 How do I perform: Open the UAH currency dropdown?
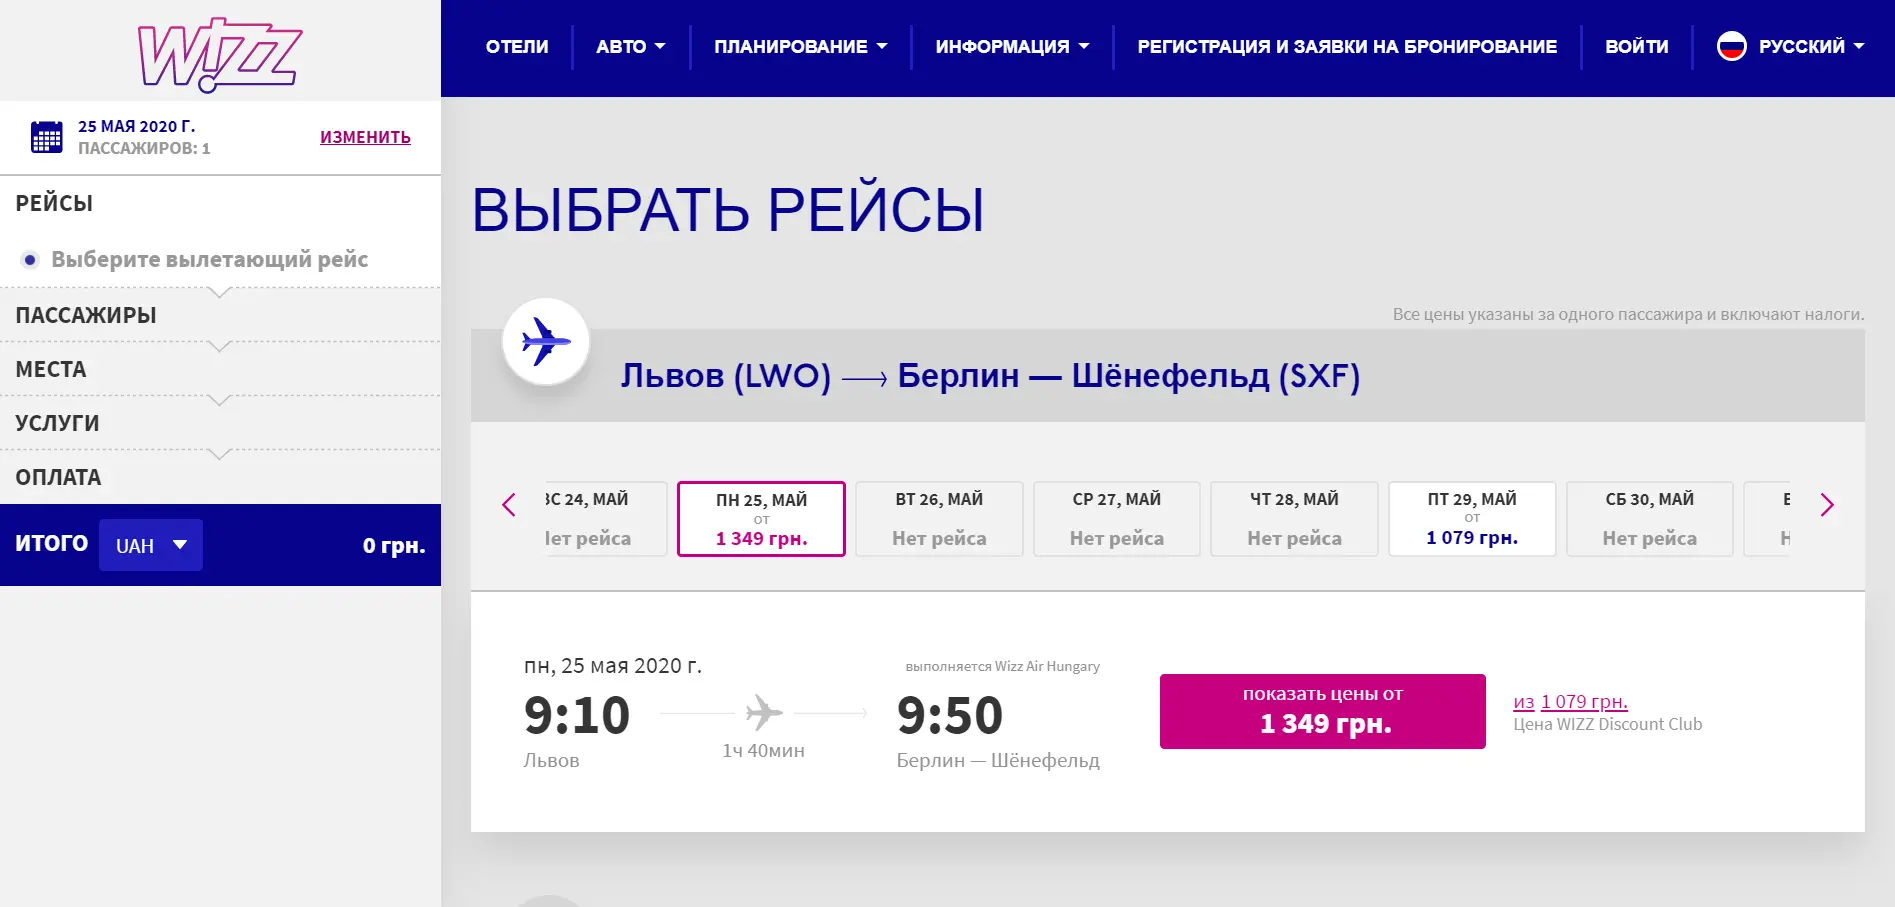pos(151,545)
